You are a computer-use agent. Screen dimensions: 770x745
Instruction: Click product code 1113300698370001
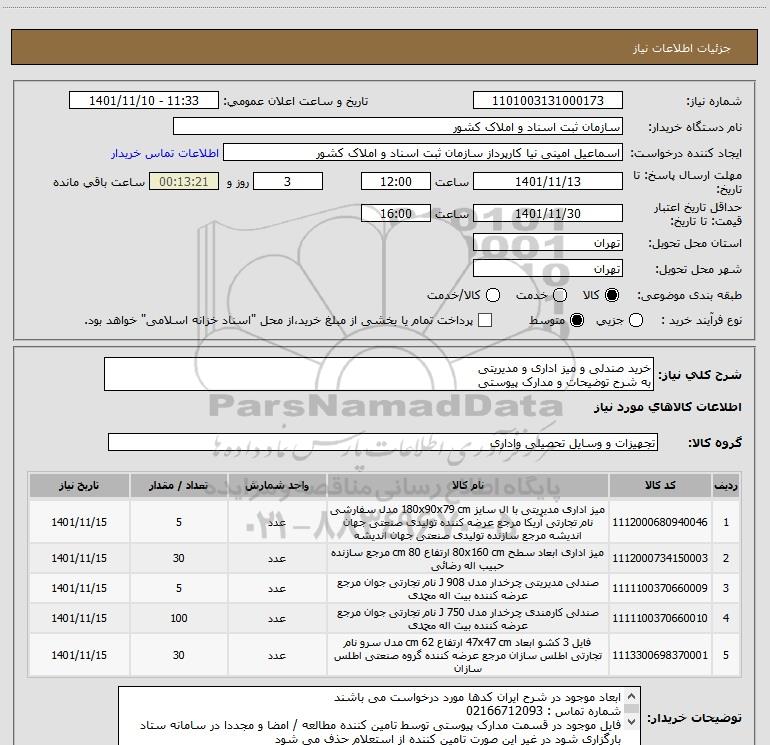pyautogui.click(x=660, y=655)
